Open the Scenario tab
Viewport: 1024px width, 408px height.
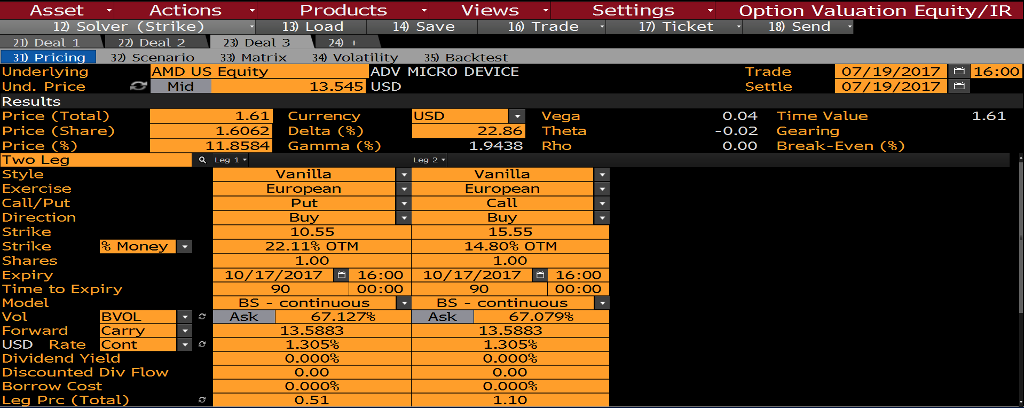[x=152, y=57]
